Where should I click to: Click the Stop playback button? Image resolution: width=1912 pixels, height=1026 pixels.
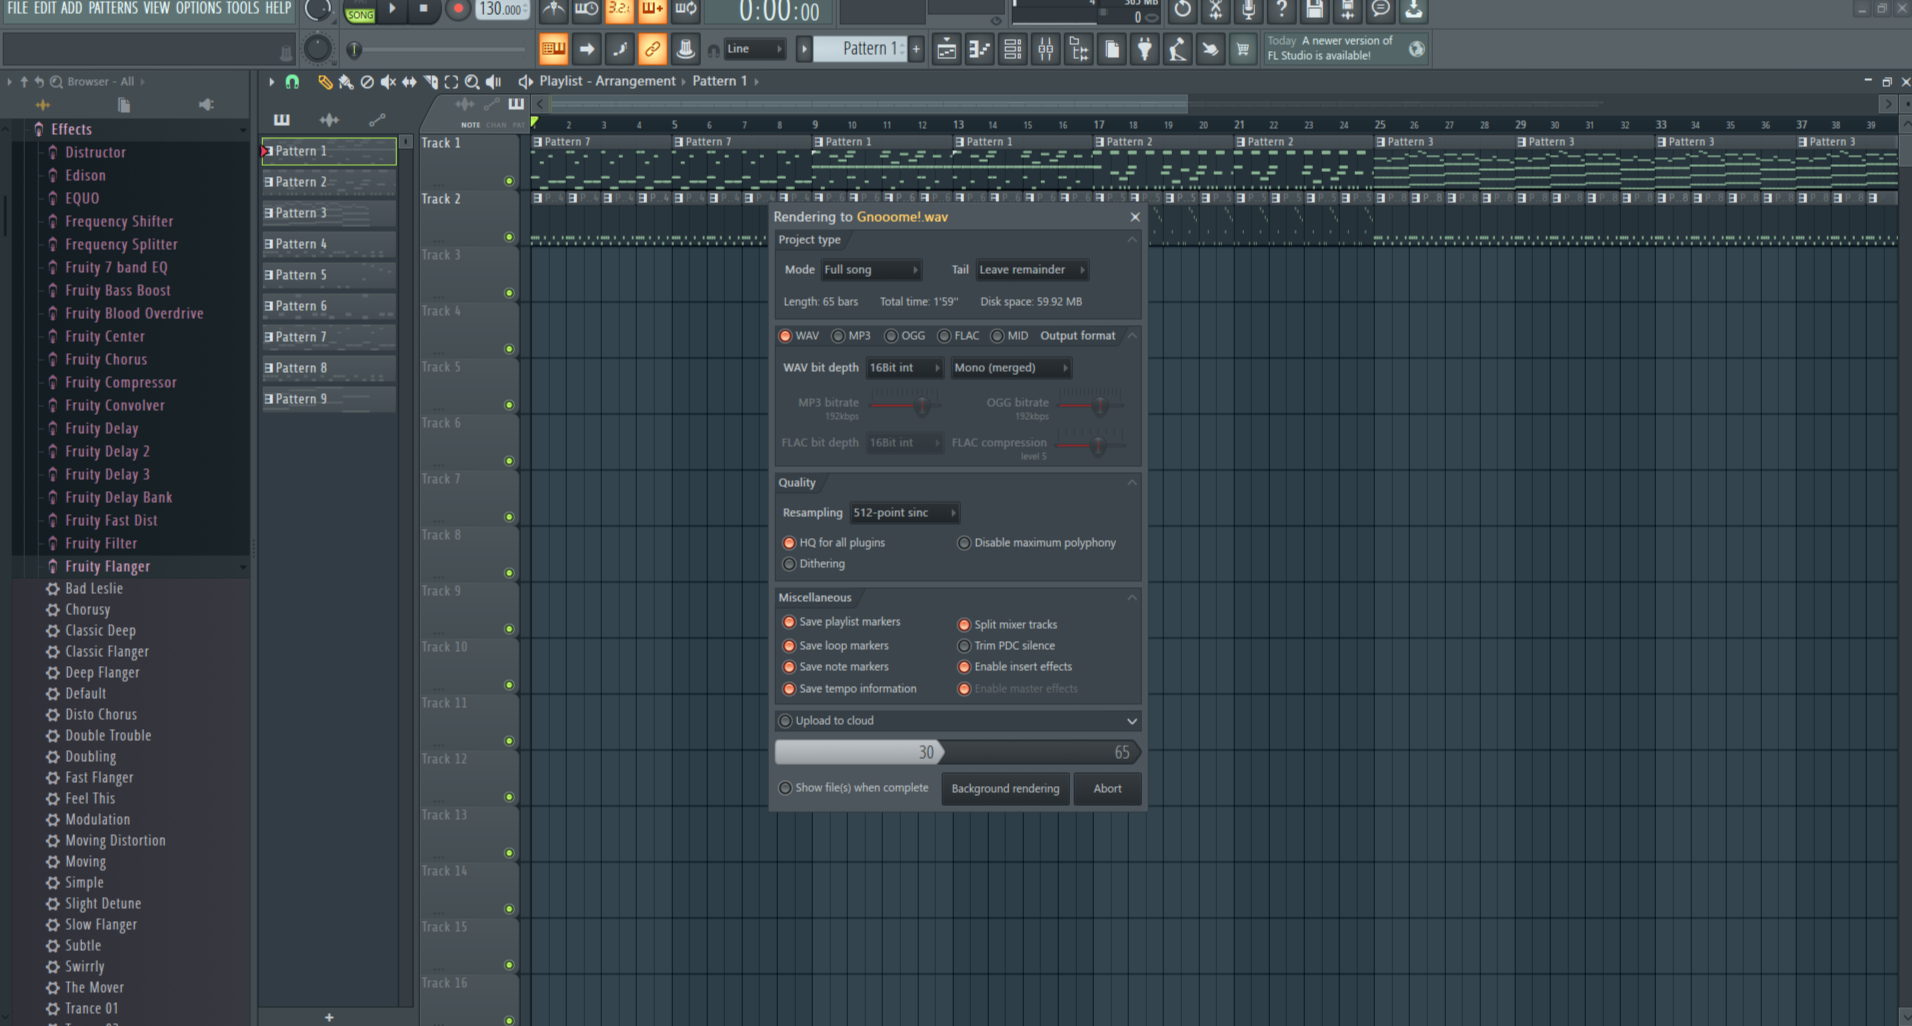tap(423, 9)
